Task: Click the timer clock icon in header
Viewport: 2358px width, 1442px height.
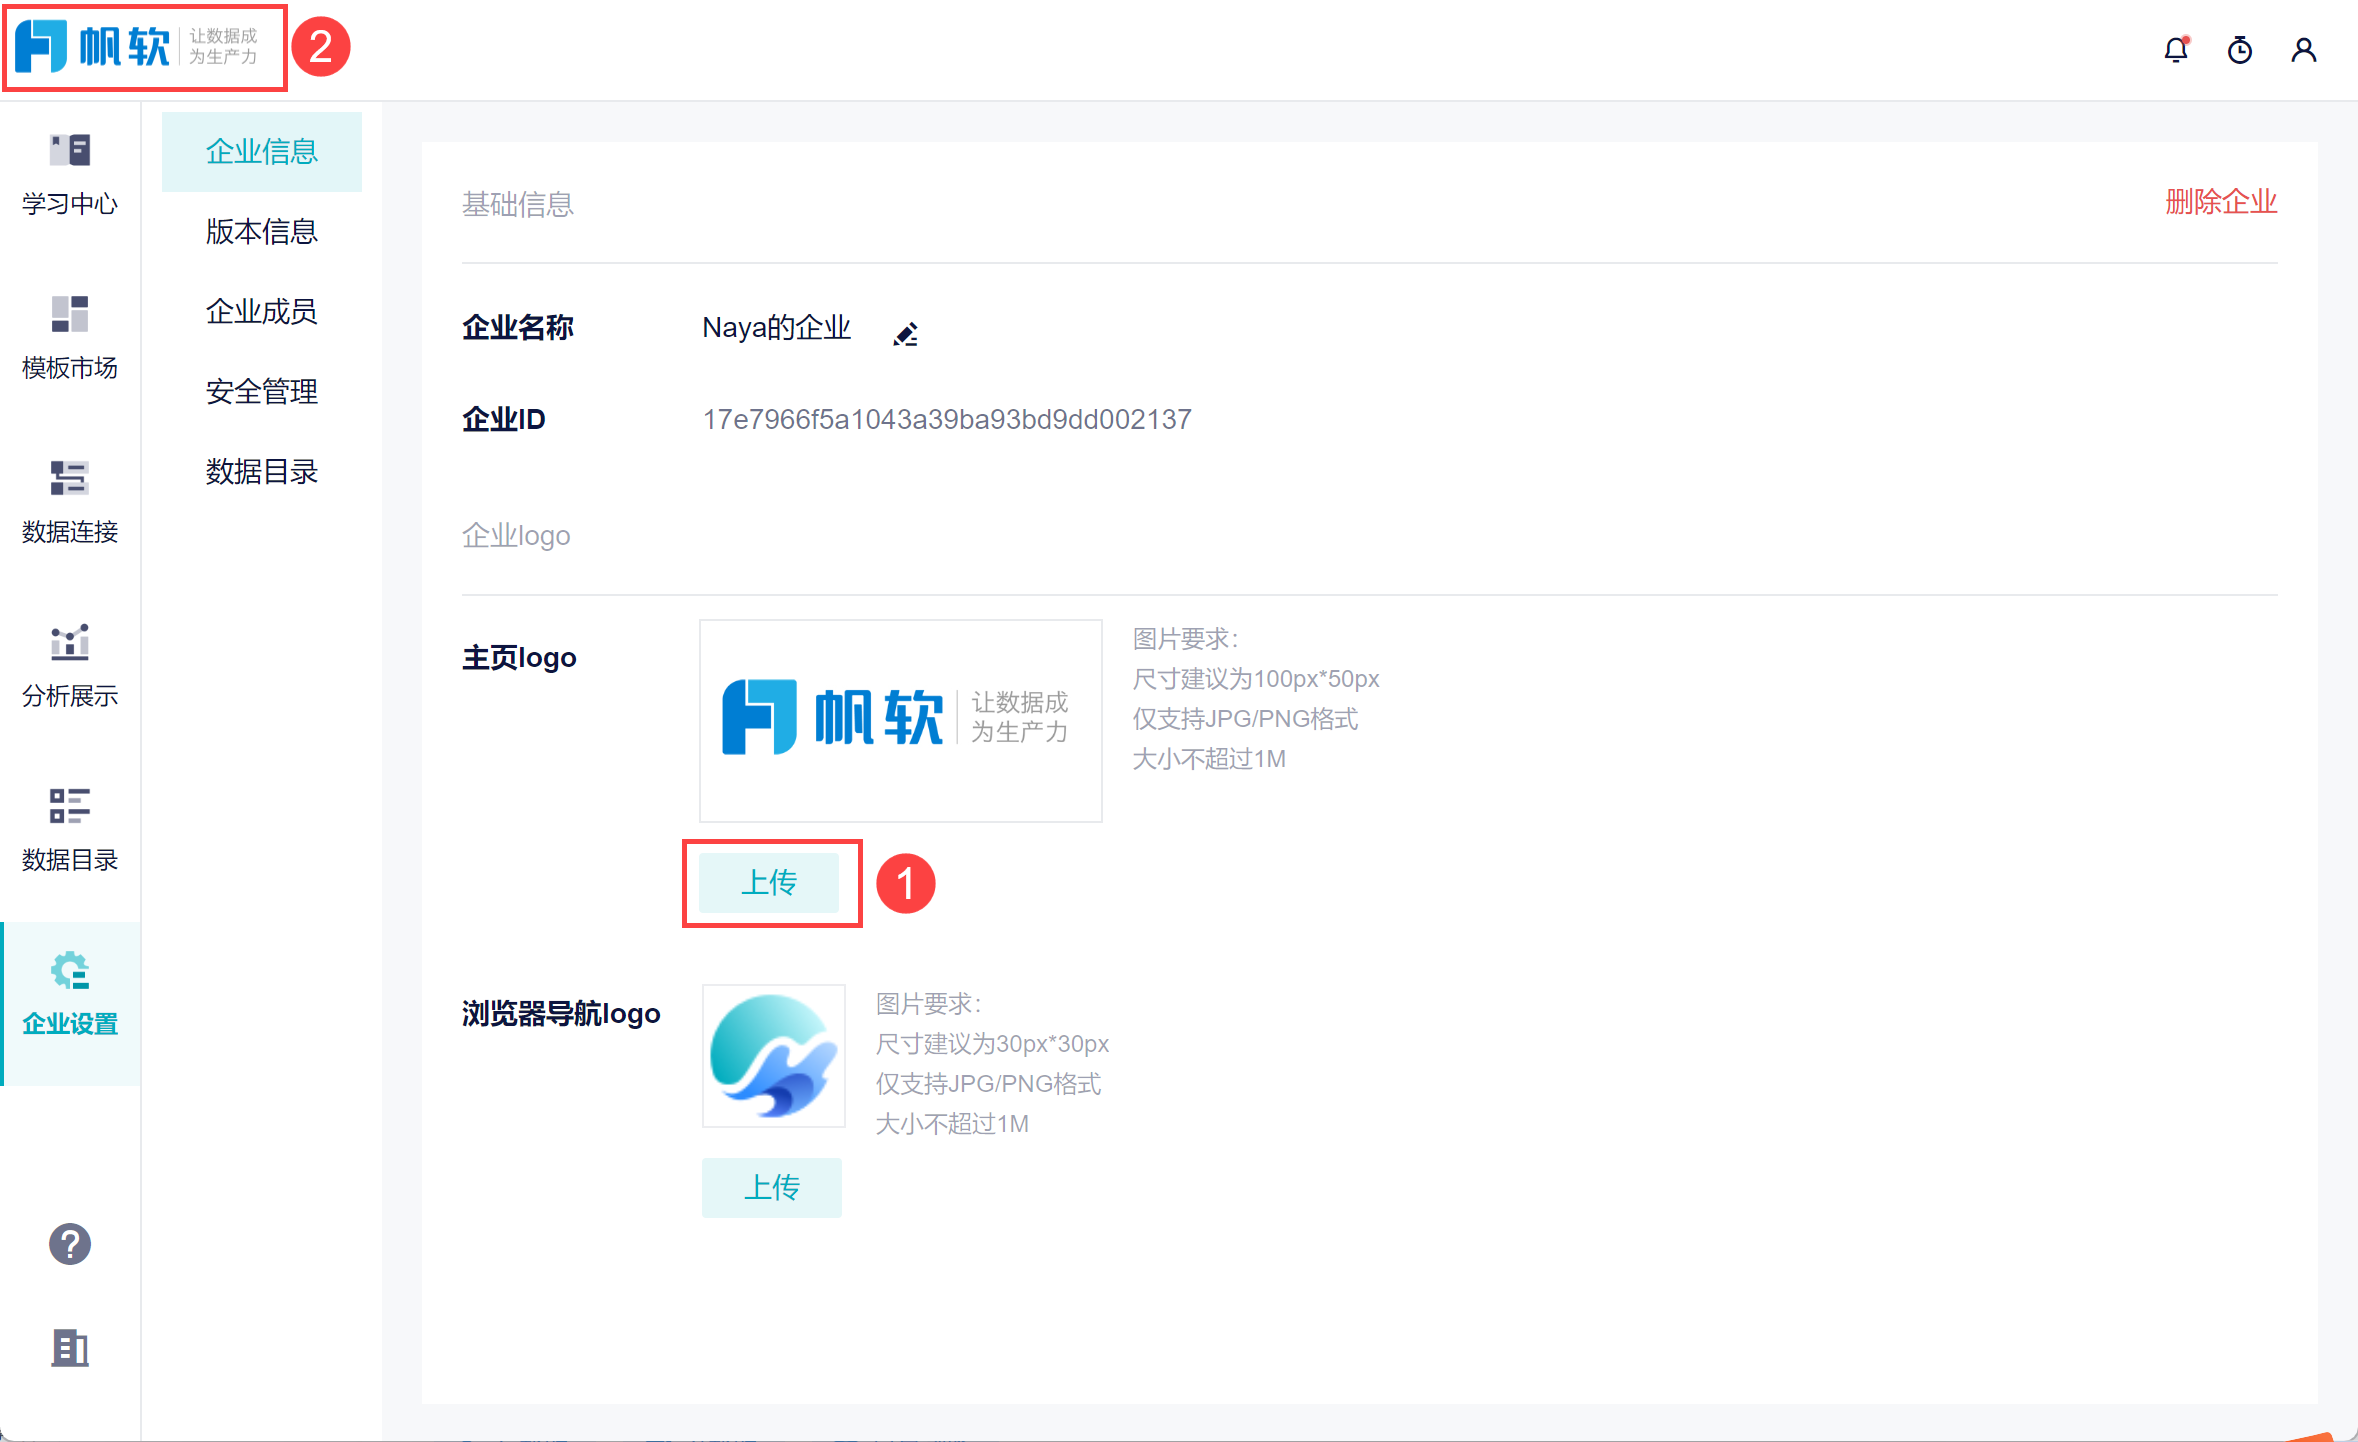Action: (x=2240, y=50)
